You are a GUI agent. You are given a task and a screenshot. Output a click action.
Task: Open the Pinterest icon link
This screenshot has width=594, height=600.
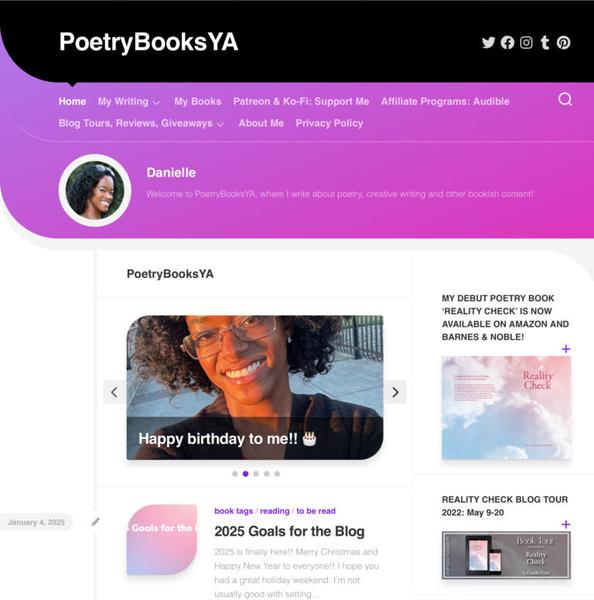563,42
